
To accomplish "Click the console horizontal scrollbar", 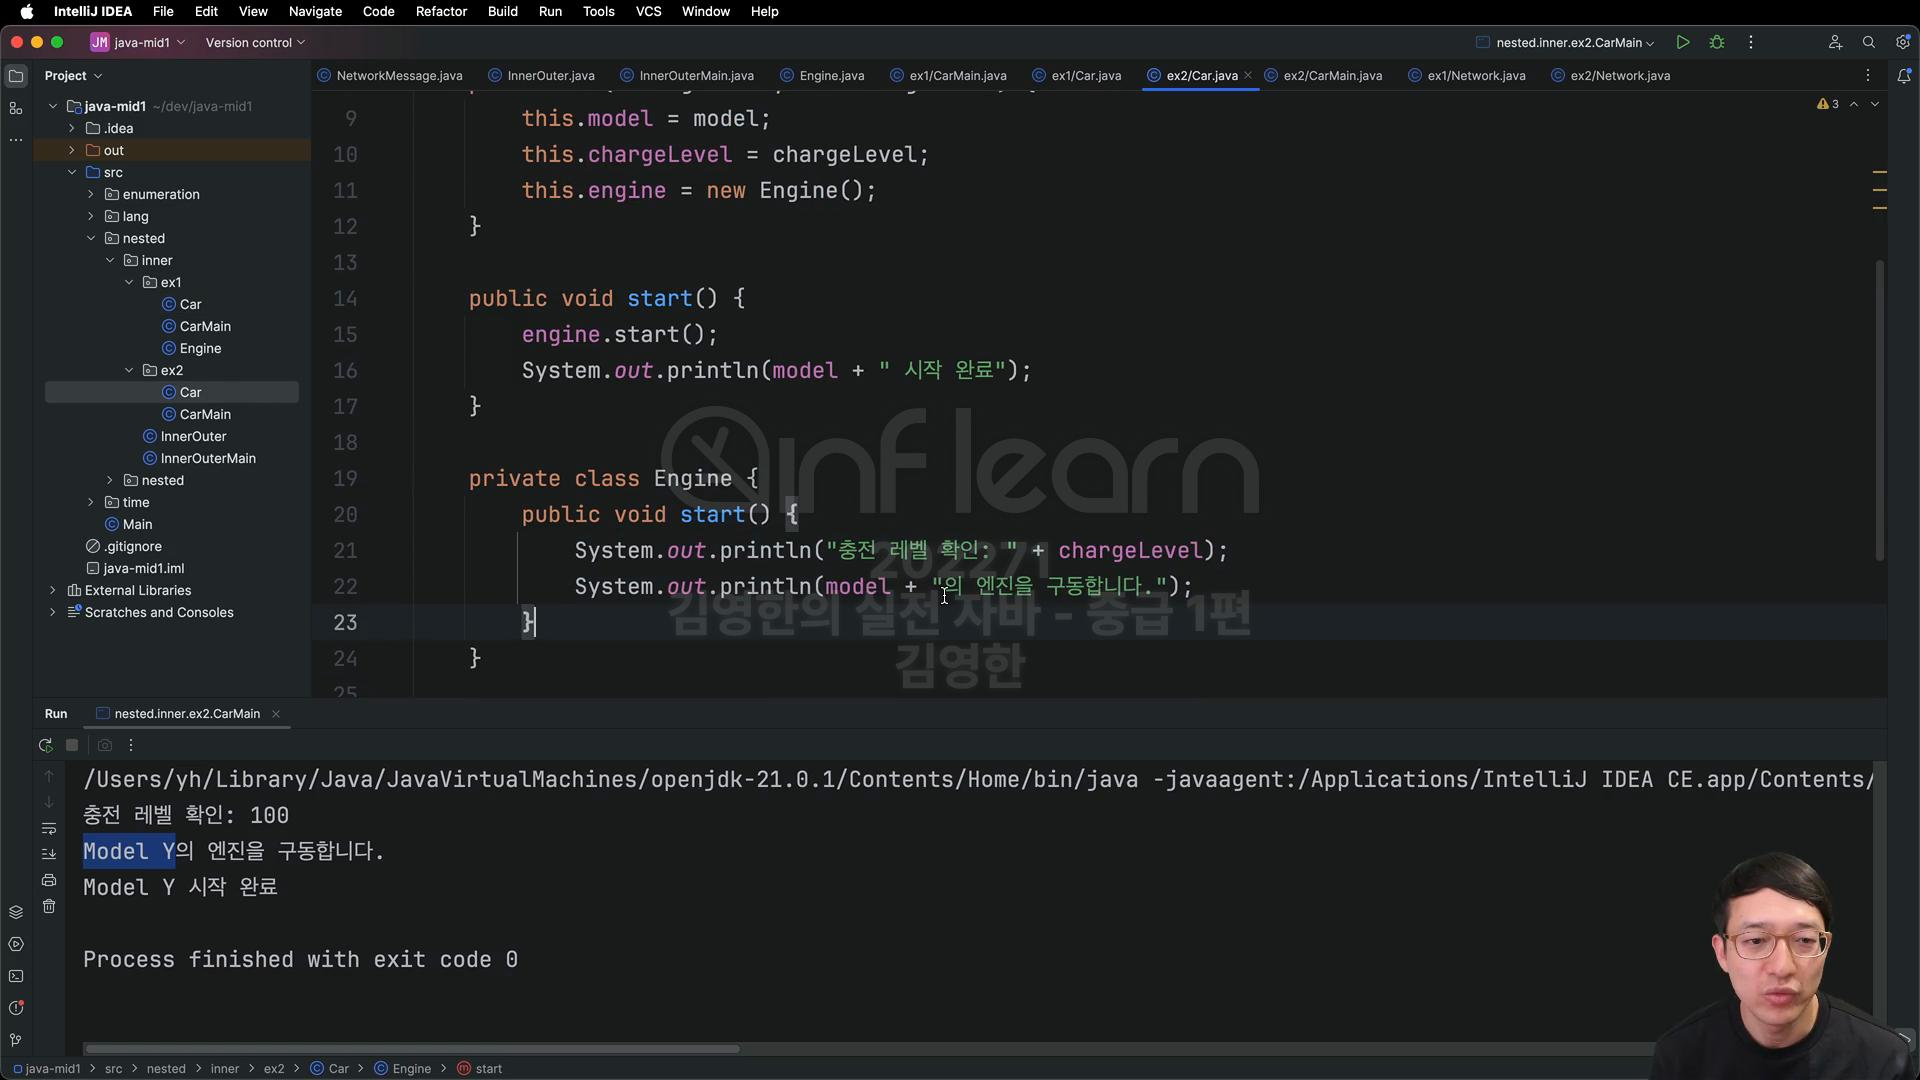I will [x=412, y=1049].
